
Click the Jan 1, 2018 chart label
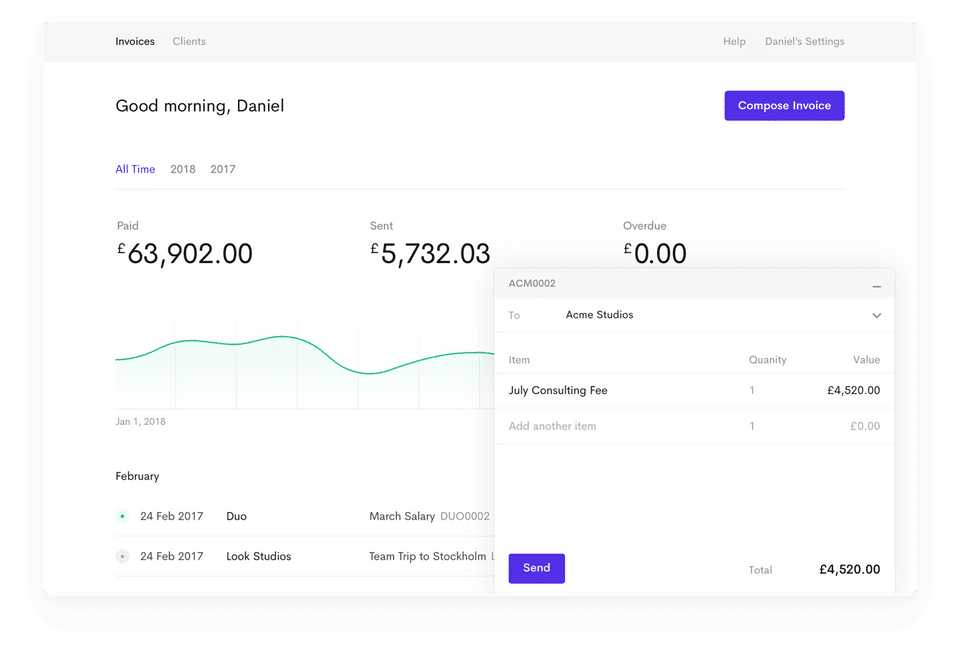tap(140, 421)
